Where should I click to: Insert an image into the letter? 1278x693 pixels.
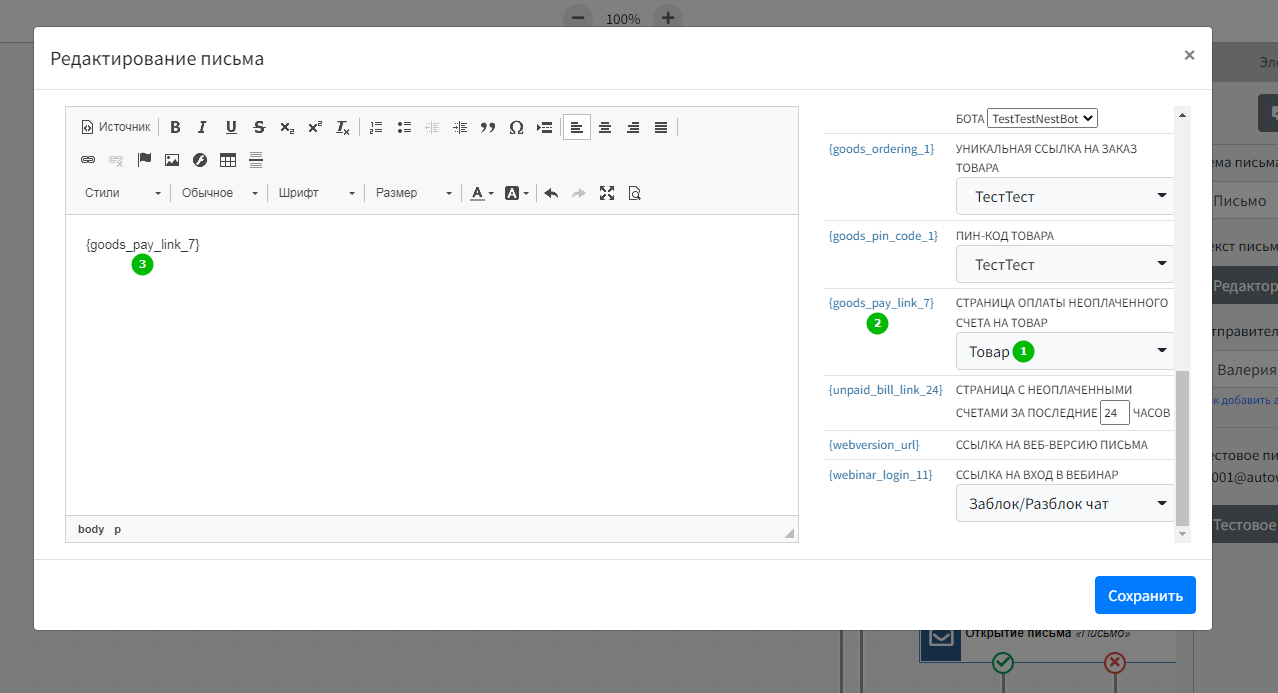click(172, 160)
